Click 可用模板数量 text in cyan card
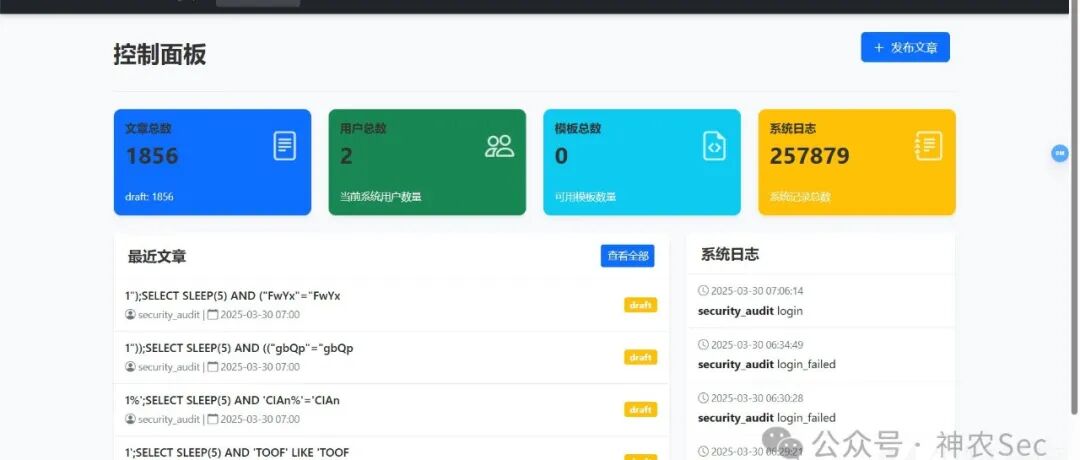The image size is (1080, 460). pyautogui.click(x=585, y=197)
